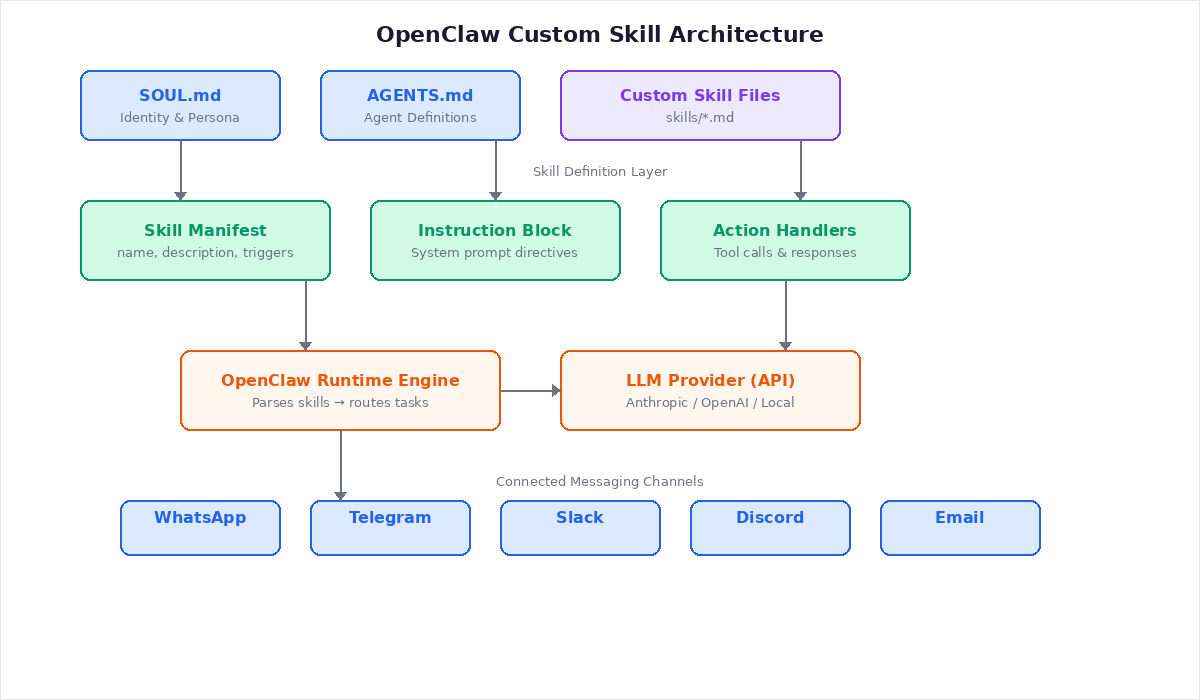Click the OpenClaw Runtime Engine box
This screenshot has height=700, width=1200.
tap(340, 390)
